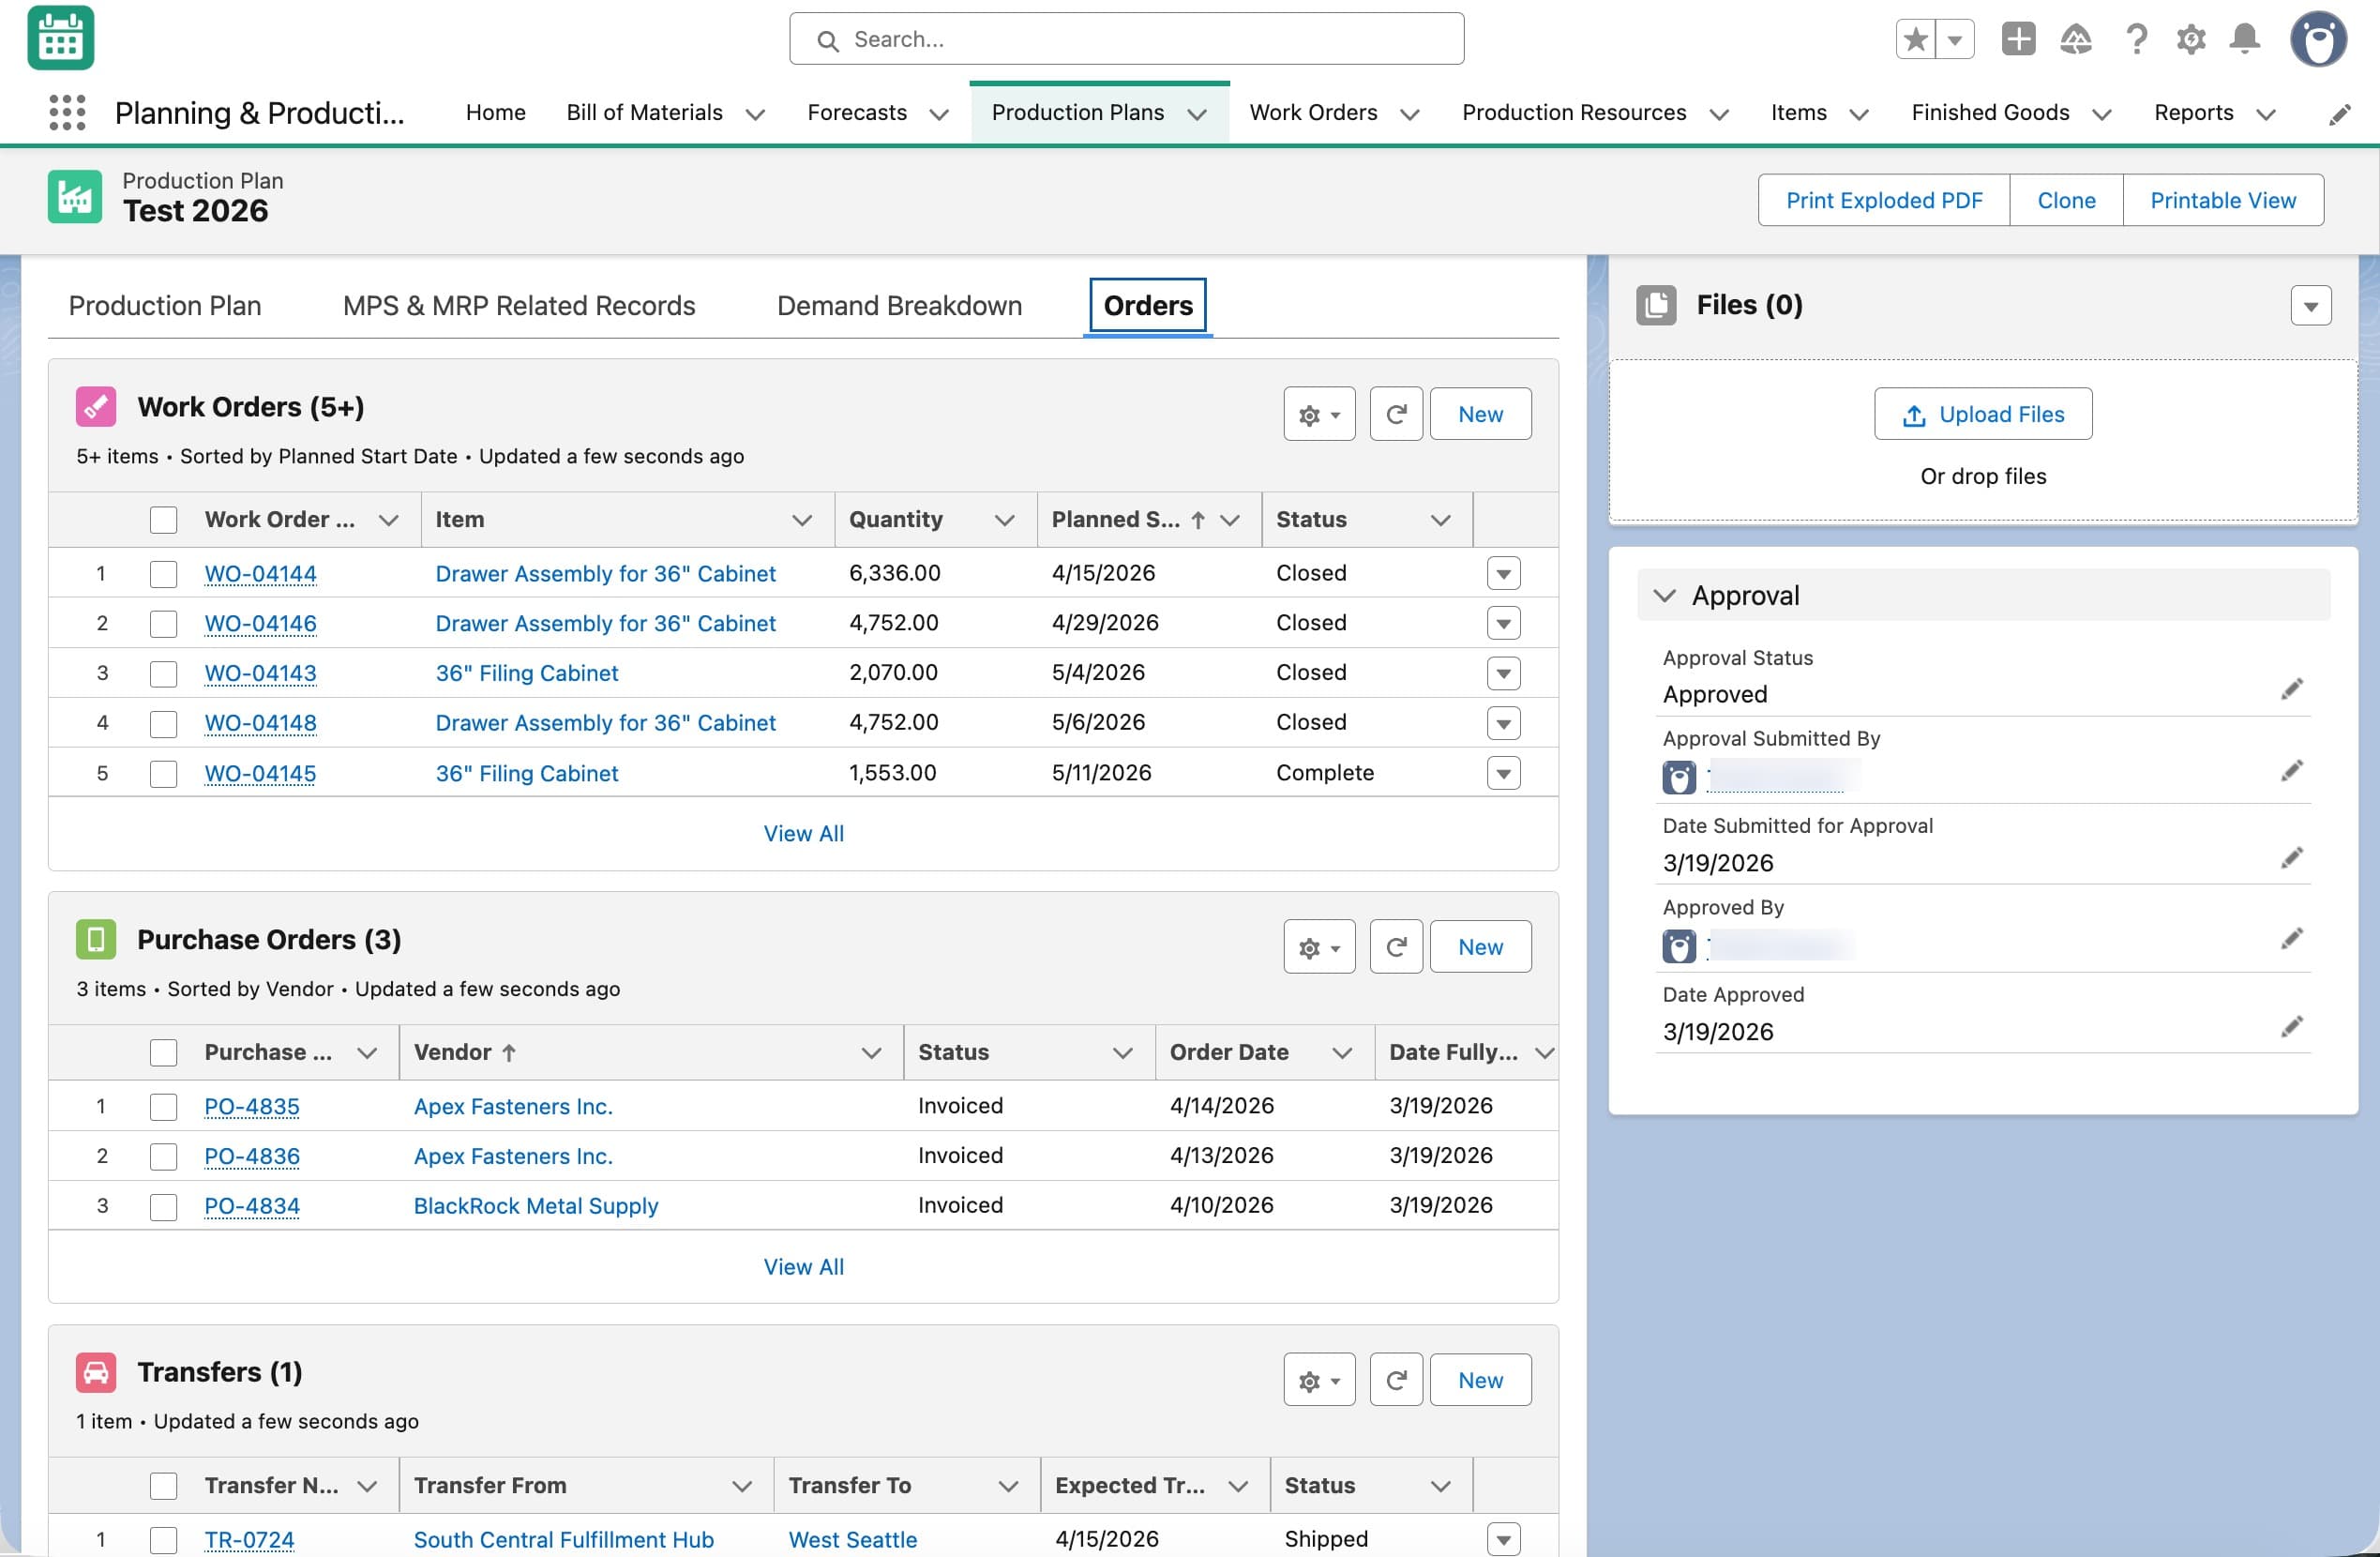Select all Purchase Orders header checkbox

pos(163,1053)
